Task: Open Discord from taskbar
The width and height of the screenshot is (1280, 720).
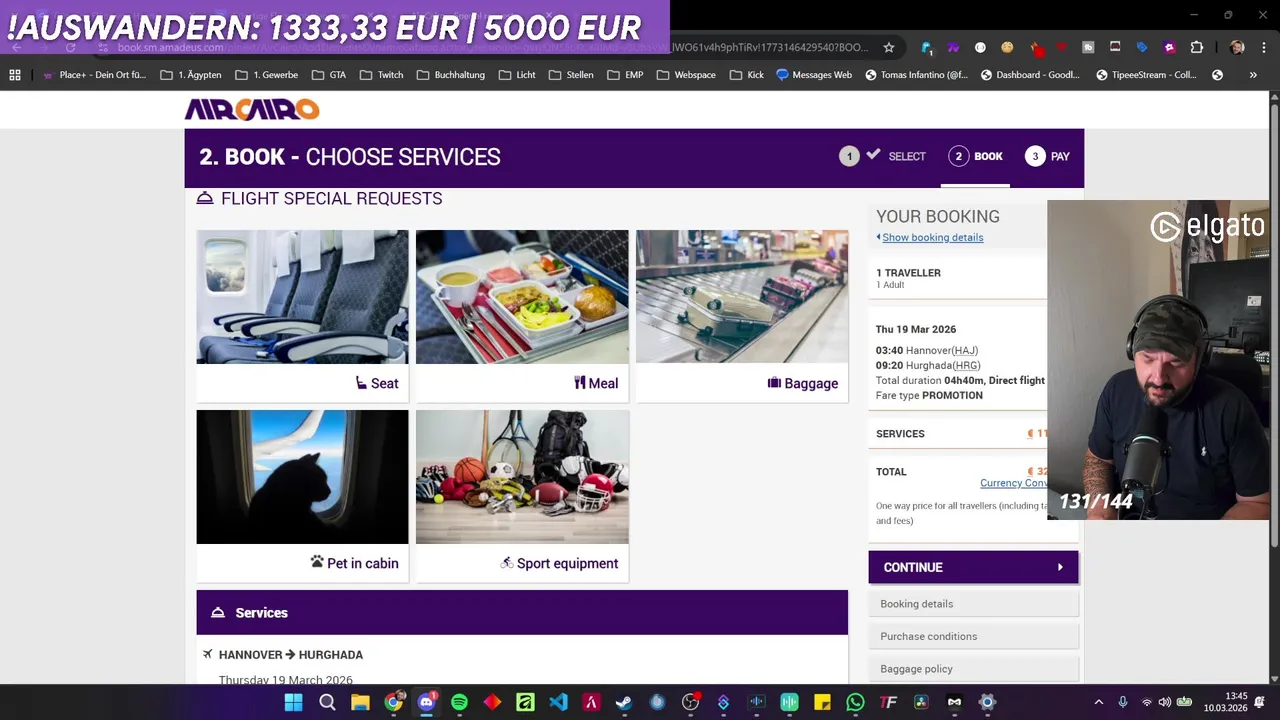Action: pyautogui.click(x=426, y=702)
